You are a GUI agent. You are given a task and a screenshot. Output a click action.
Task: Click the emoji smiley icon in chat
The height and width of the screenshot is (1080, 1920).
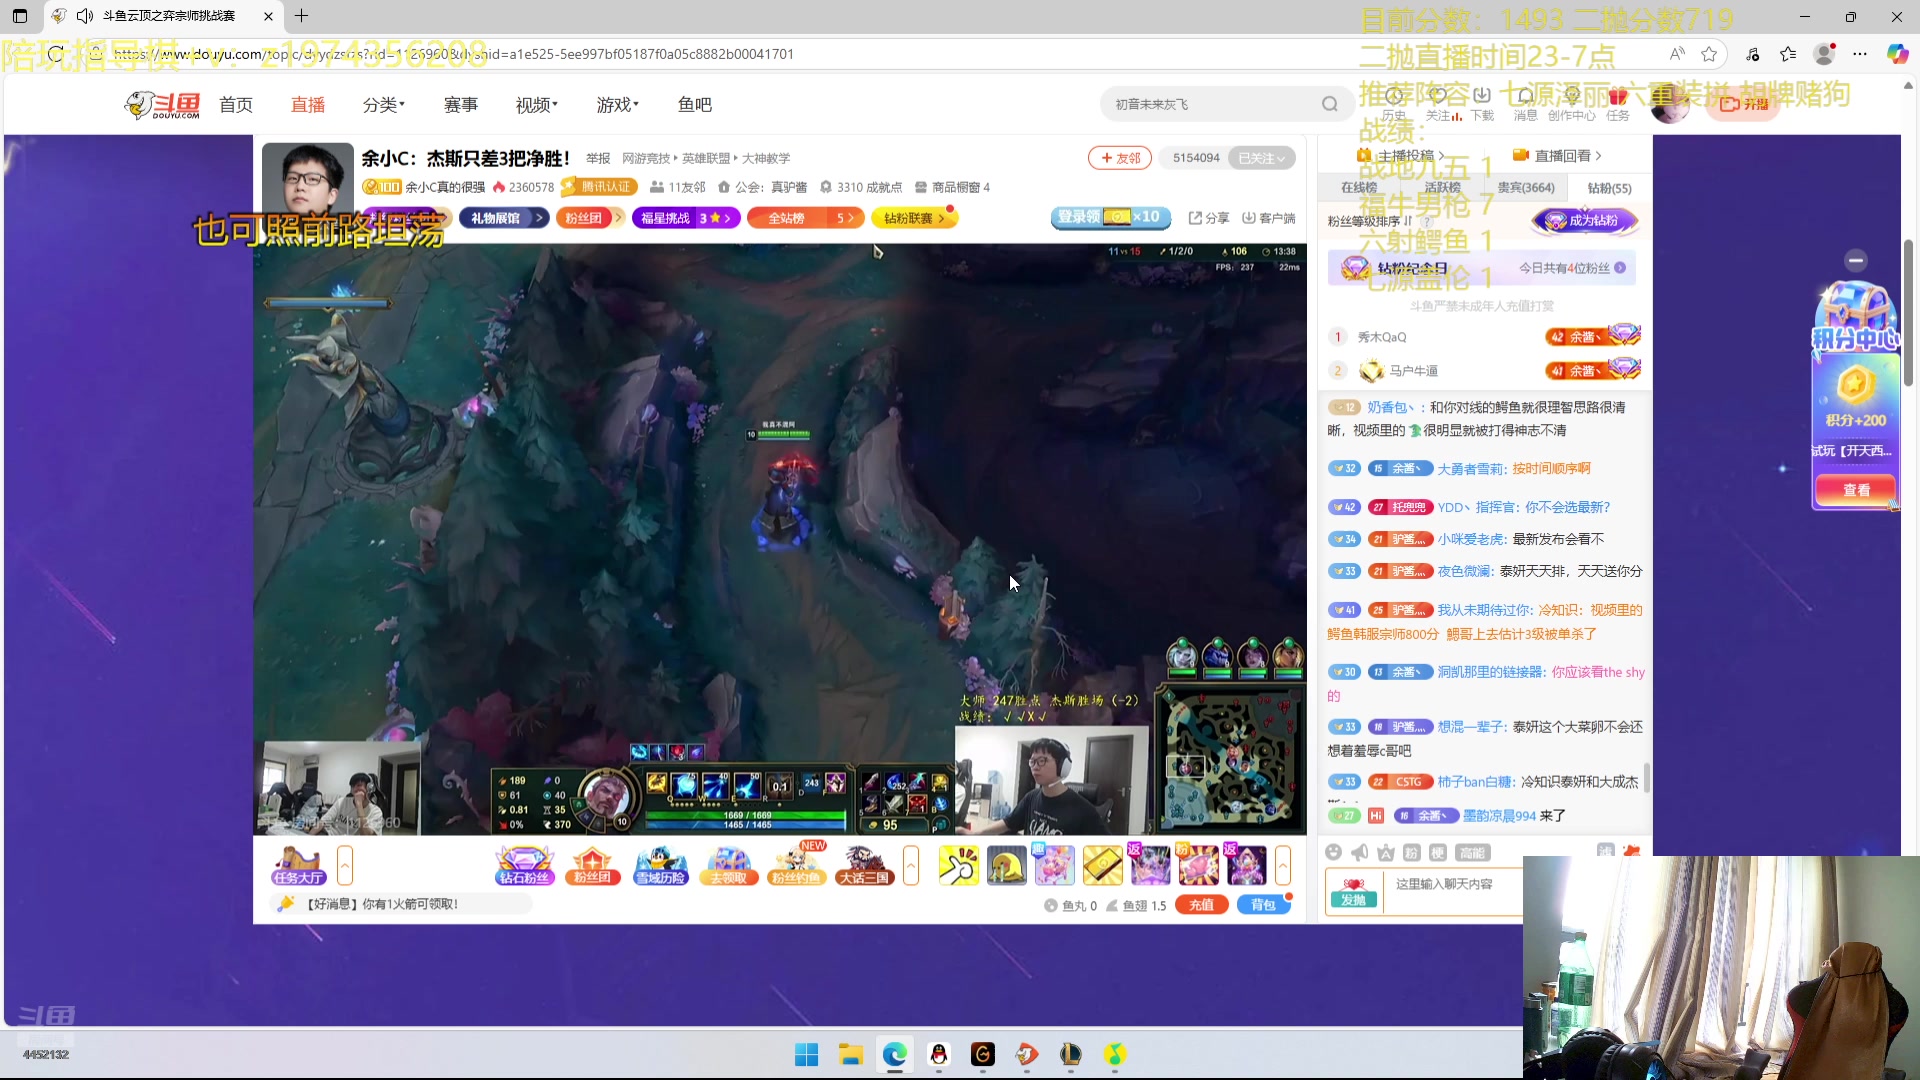click(1333, 852)
